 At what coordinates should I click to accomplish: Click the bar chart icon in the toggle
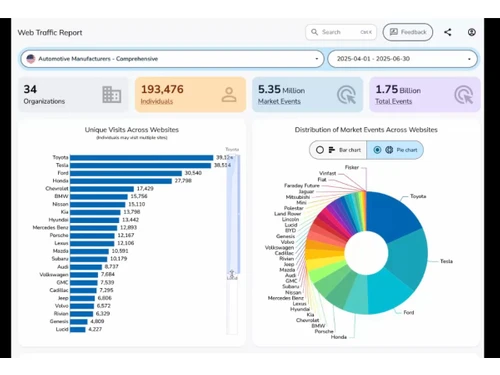[332, 150]
